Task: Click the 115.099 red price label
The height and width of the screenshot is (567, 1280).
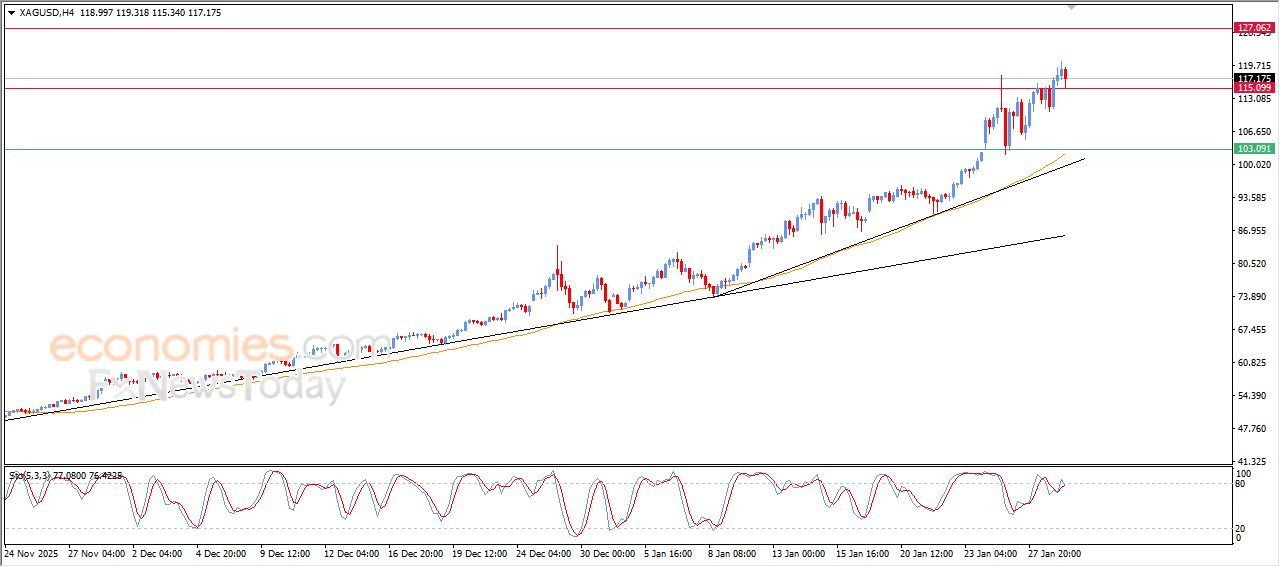Action: [x=1254, y=88]
